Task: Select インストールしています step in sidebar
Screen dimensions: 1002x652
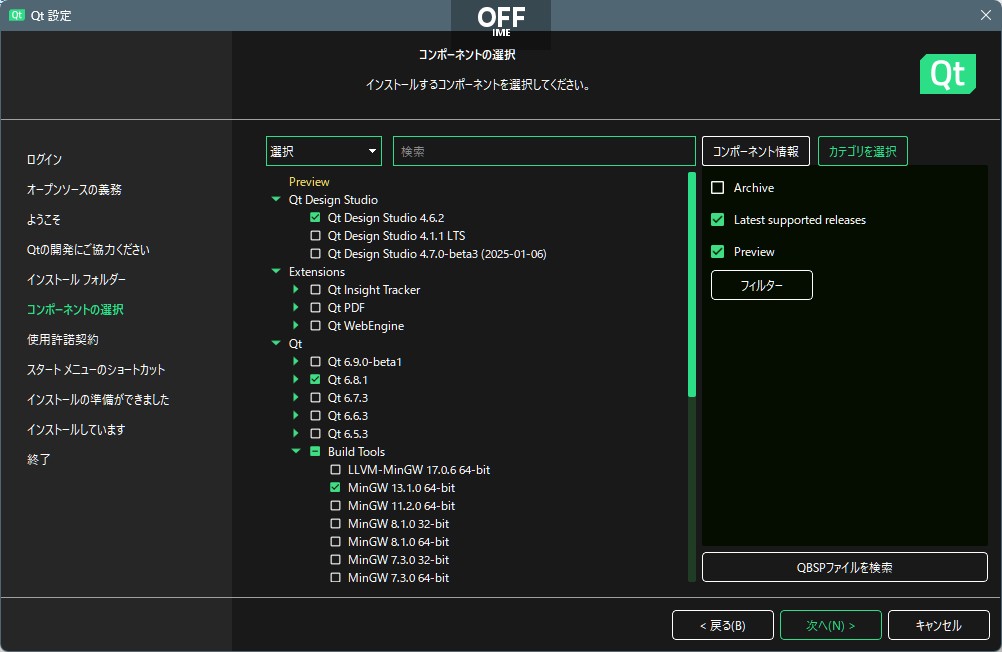Action: pyautogui.click(x=76, y=430)
